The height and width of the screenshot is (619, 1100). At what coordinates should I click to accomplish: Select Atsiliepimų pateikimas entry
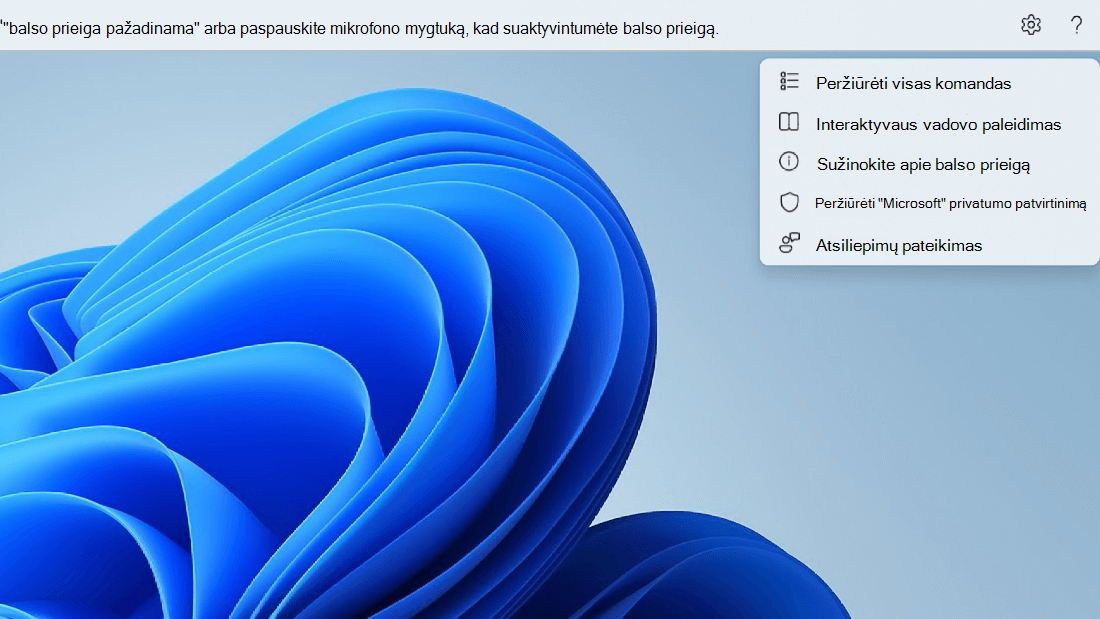click(x=929, y=245)
